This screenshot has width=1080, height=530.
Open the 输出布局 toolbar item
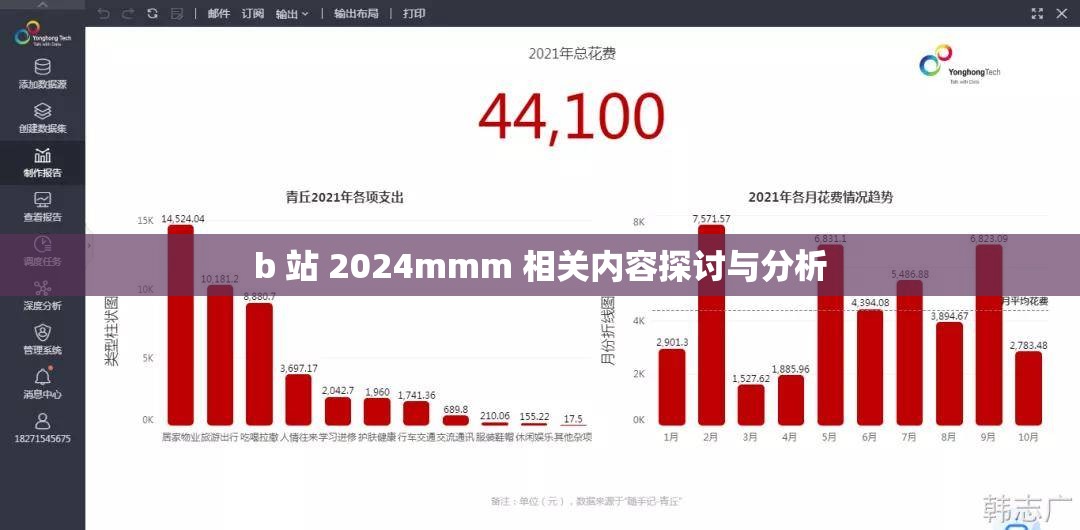[356, 13]
